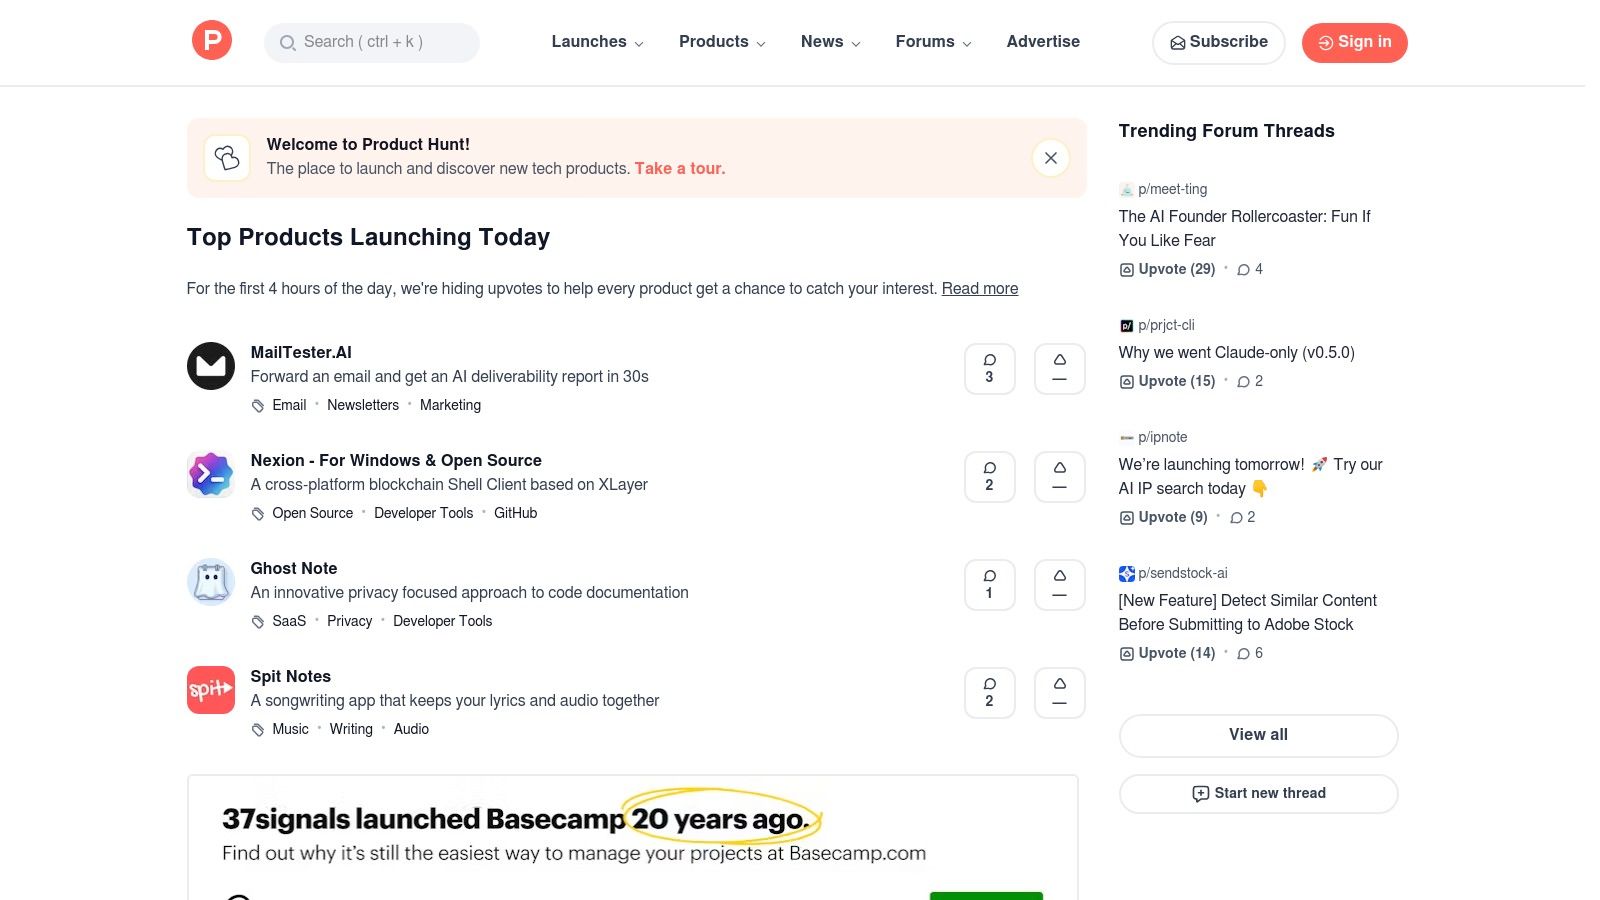Upvote Nexion - For Windows & Open Source
Viewport: 1600px width, 900px height.
[x=1059, y=477]
